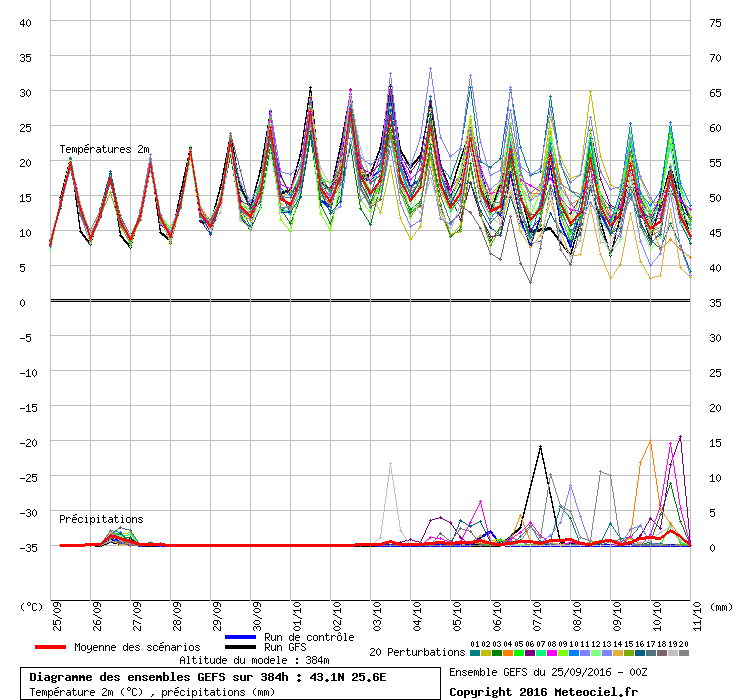Click the '11/10' date label
The image size is (740, 700).
(x=697, y=616)
